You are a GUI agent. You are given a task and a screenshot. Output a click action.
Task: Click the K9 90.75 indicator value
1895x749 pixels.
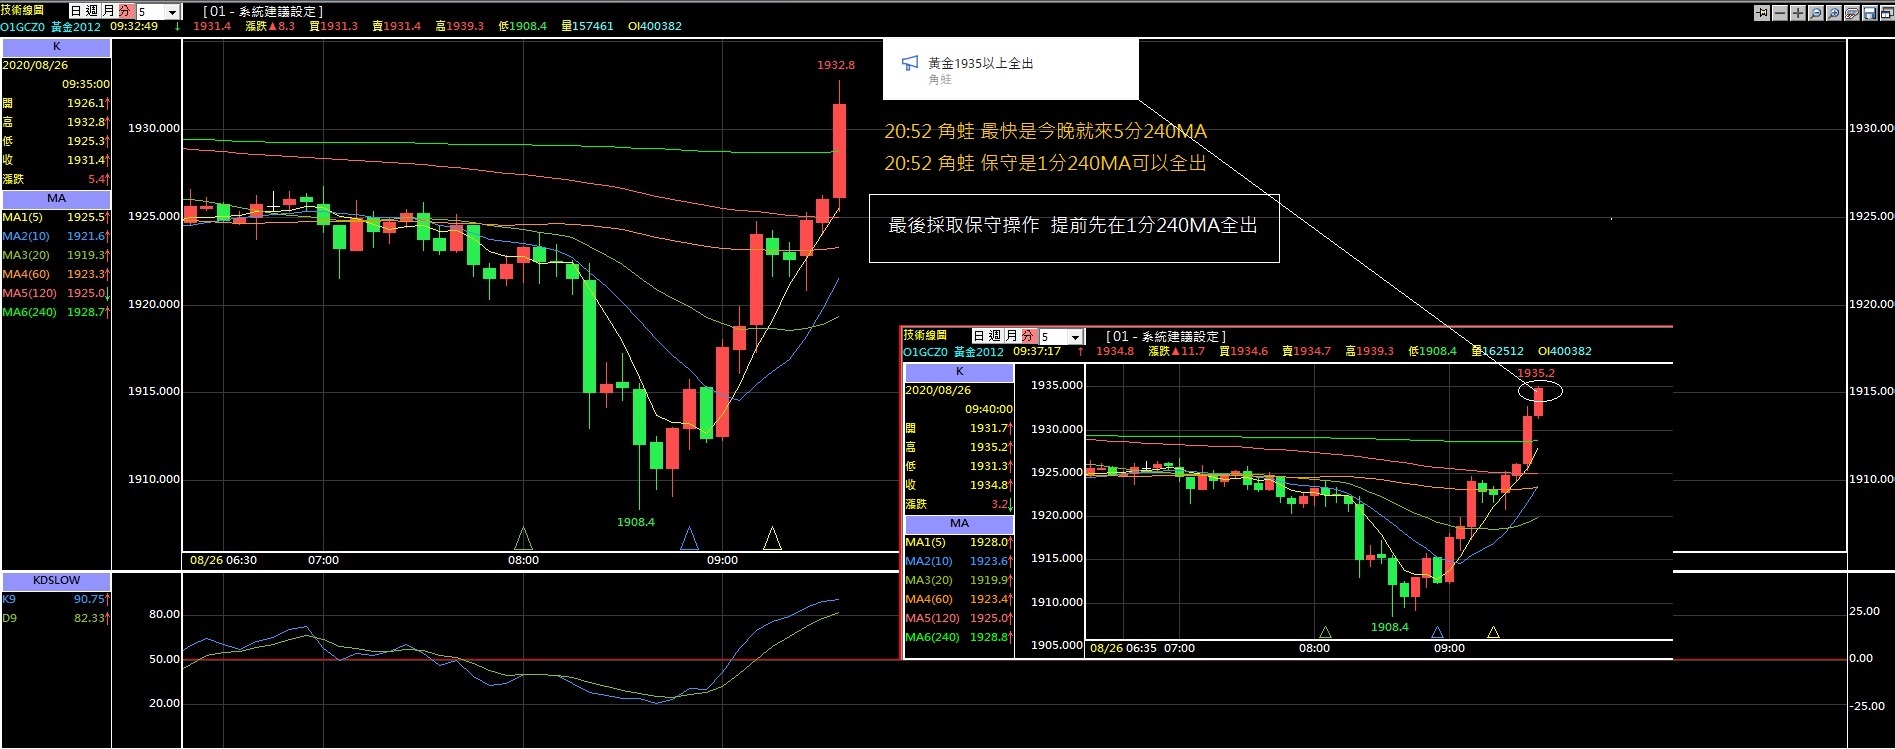[x=56, y=599]
